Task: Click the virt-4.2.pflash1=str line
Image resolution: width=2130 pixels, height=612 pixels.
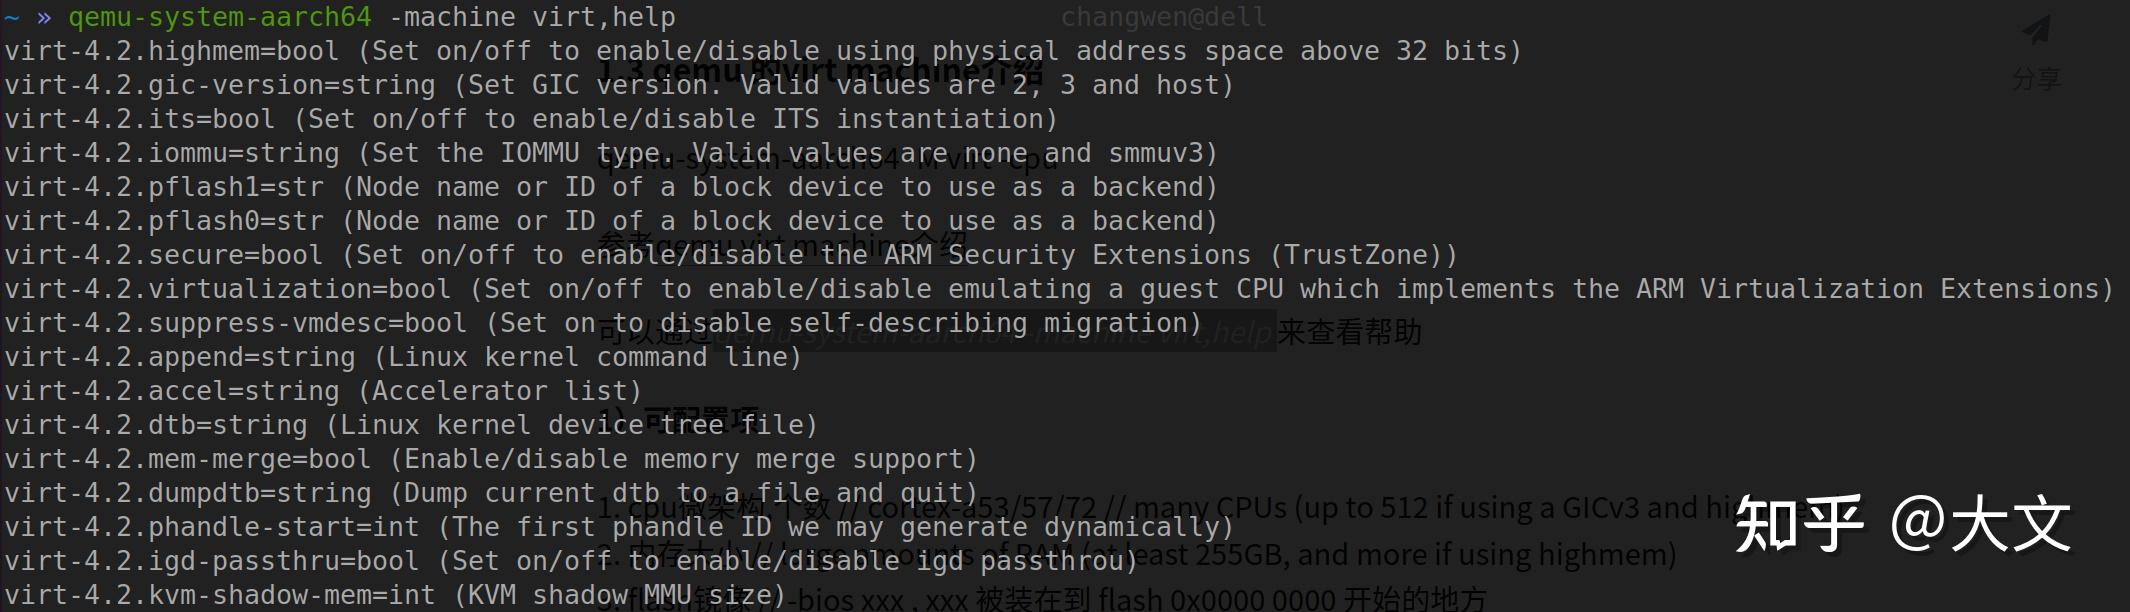Action: coord(611,187)
